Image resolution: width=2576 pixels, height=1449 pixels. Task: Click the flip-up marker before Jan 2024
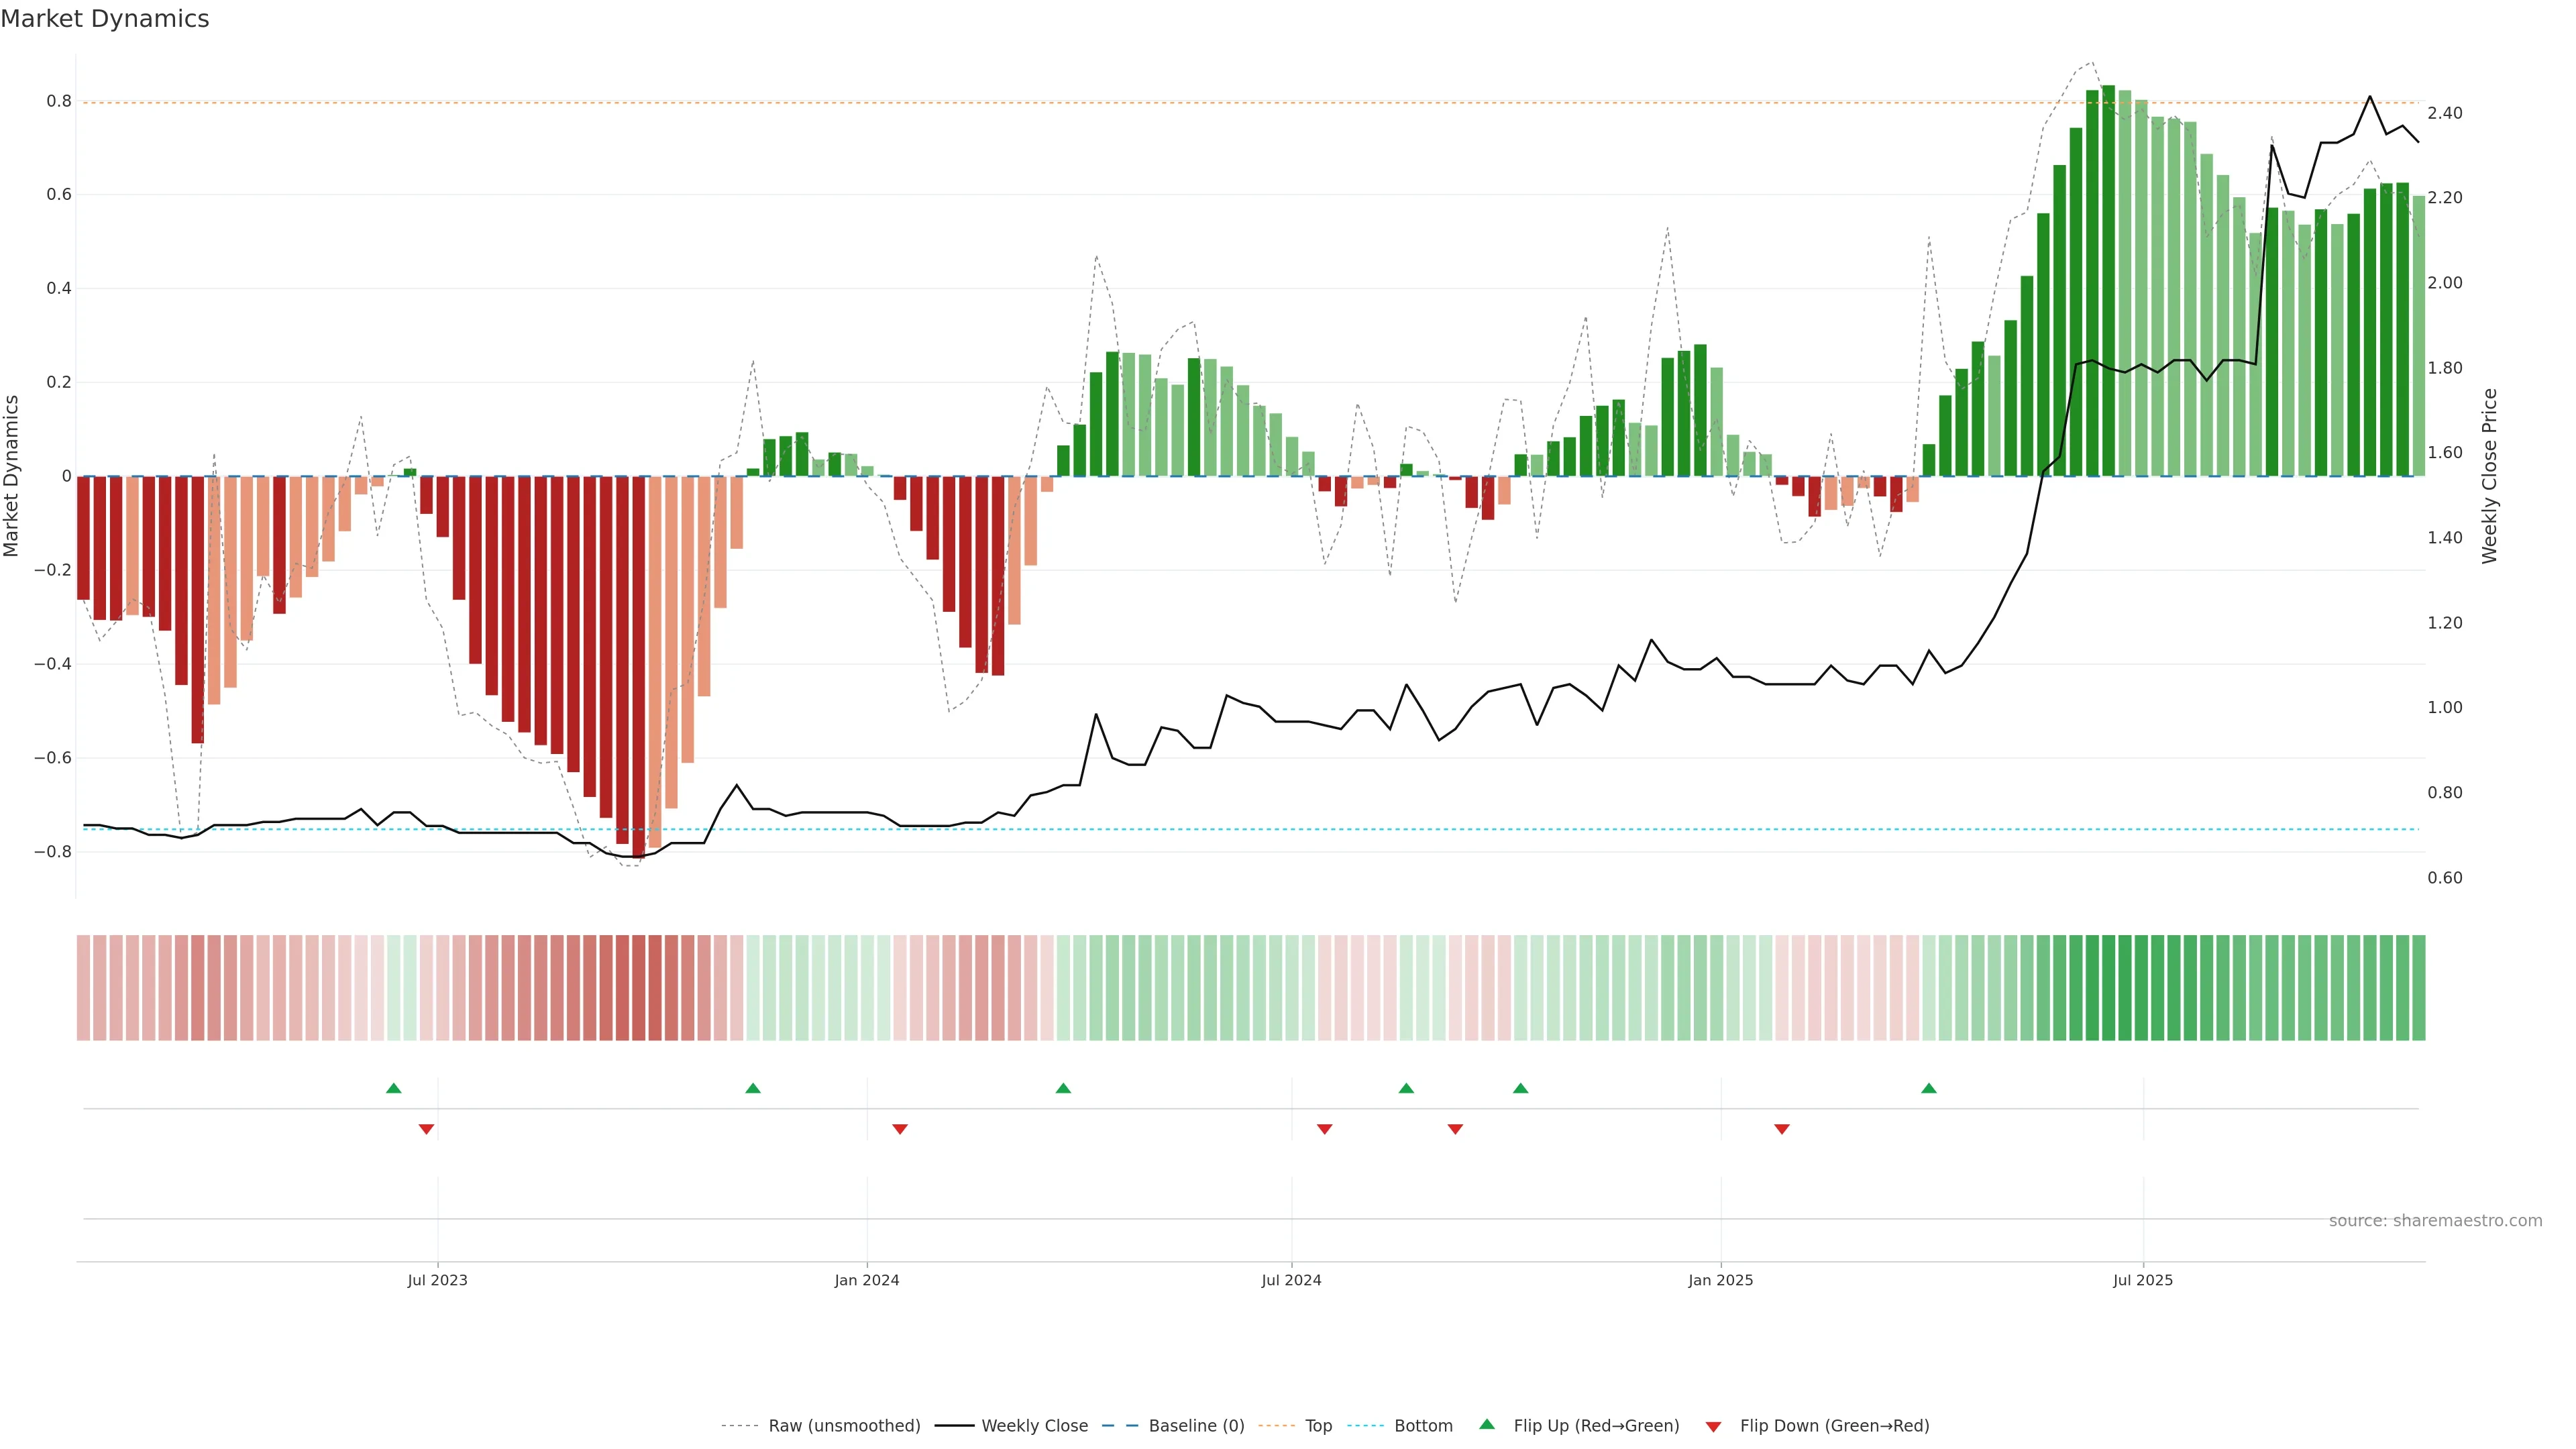(753, 1088)
